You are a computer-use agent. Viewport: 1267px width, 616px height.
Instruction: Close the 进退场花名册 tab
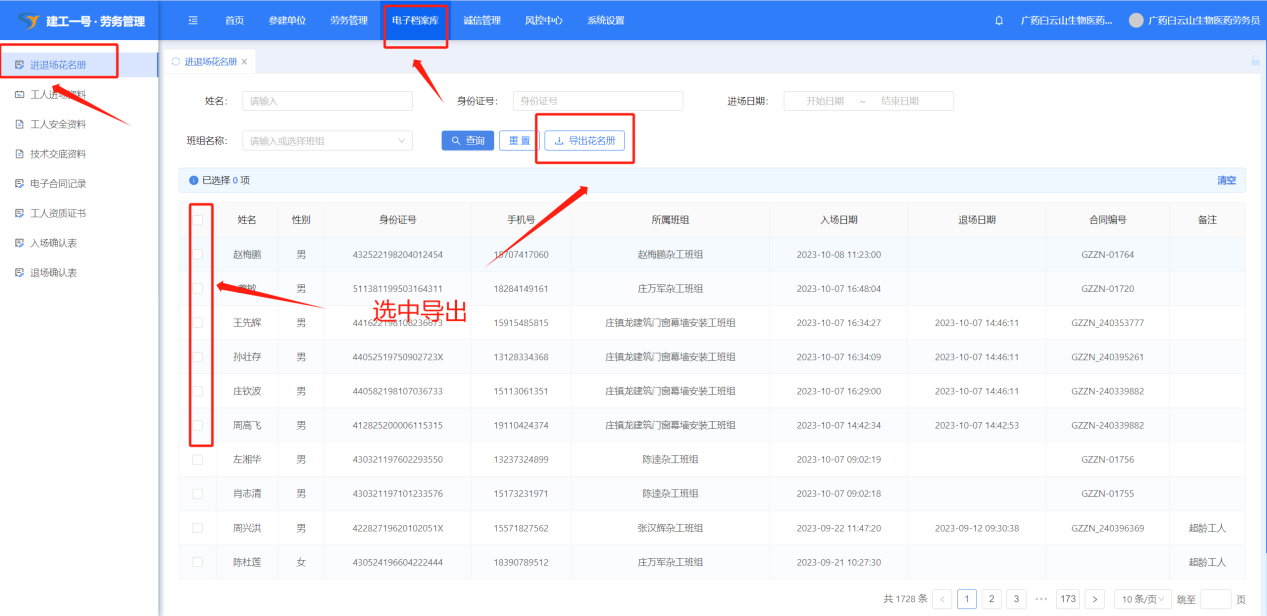[x=244, y=61]
